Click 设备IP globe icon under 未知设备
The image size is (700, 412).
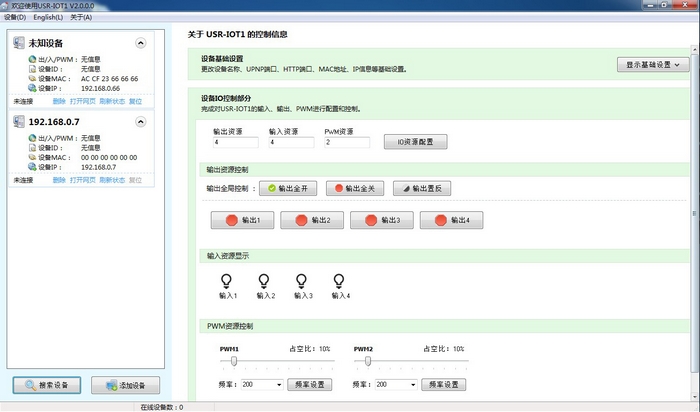tap(32, 88)
